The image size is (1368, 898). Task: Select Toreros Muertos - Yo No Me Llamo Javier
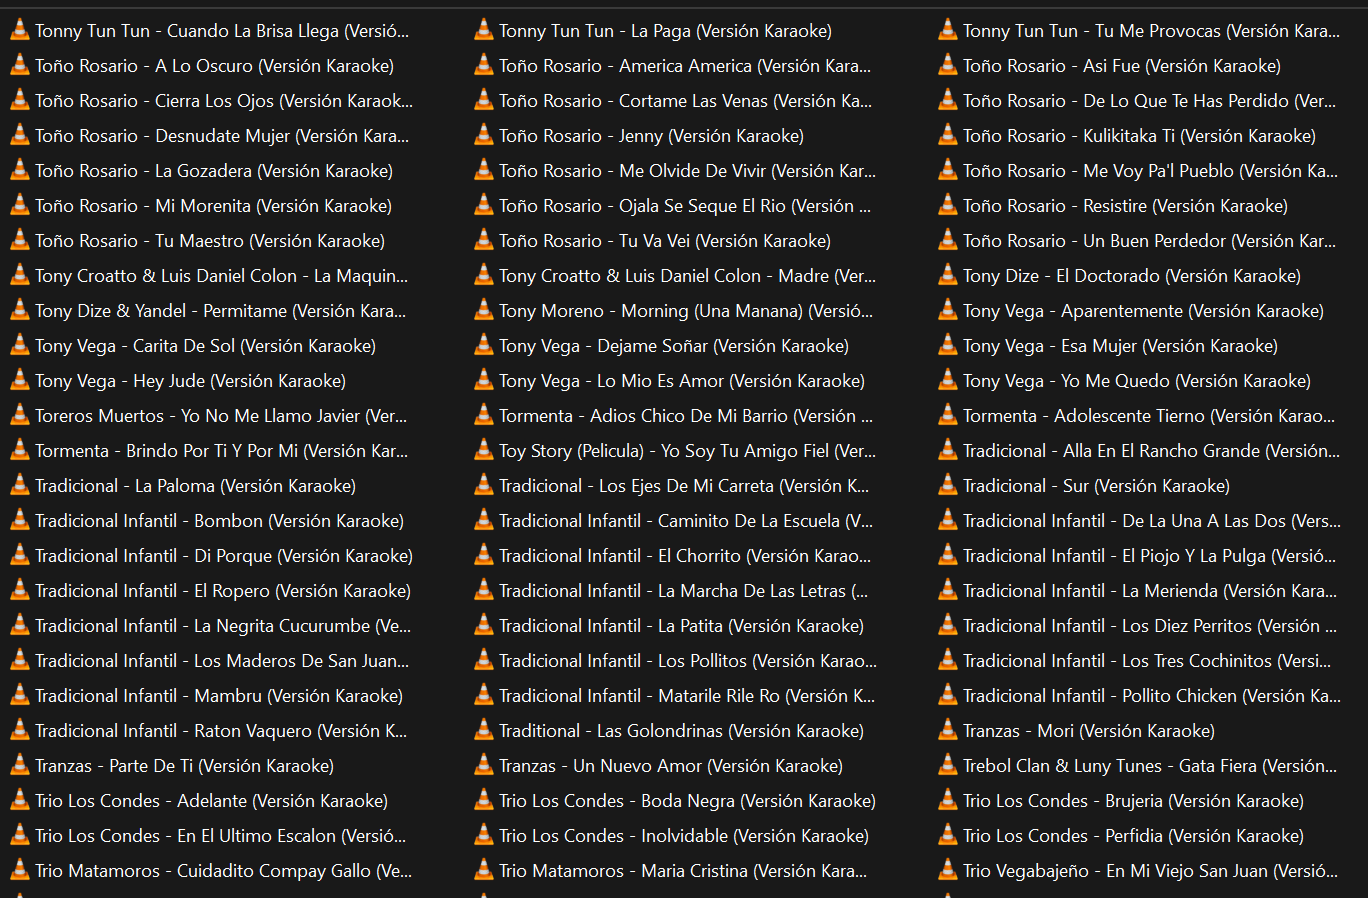pos(220,416)
